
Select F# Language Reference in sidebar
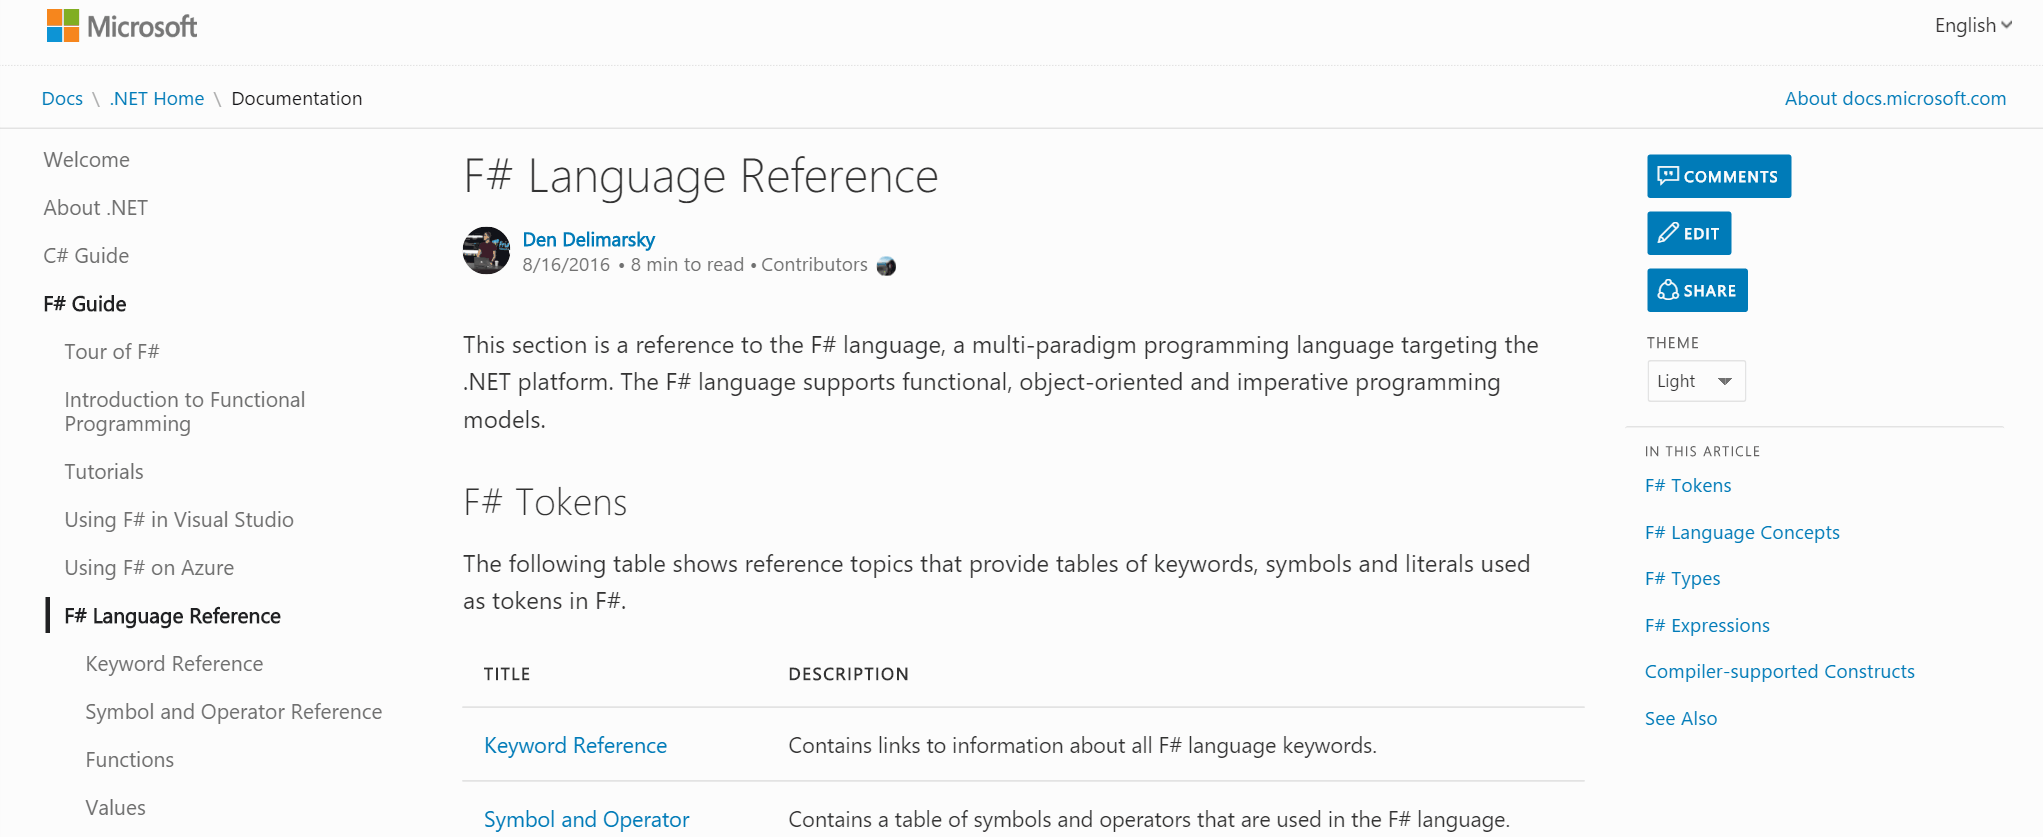[173, 616]
